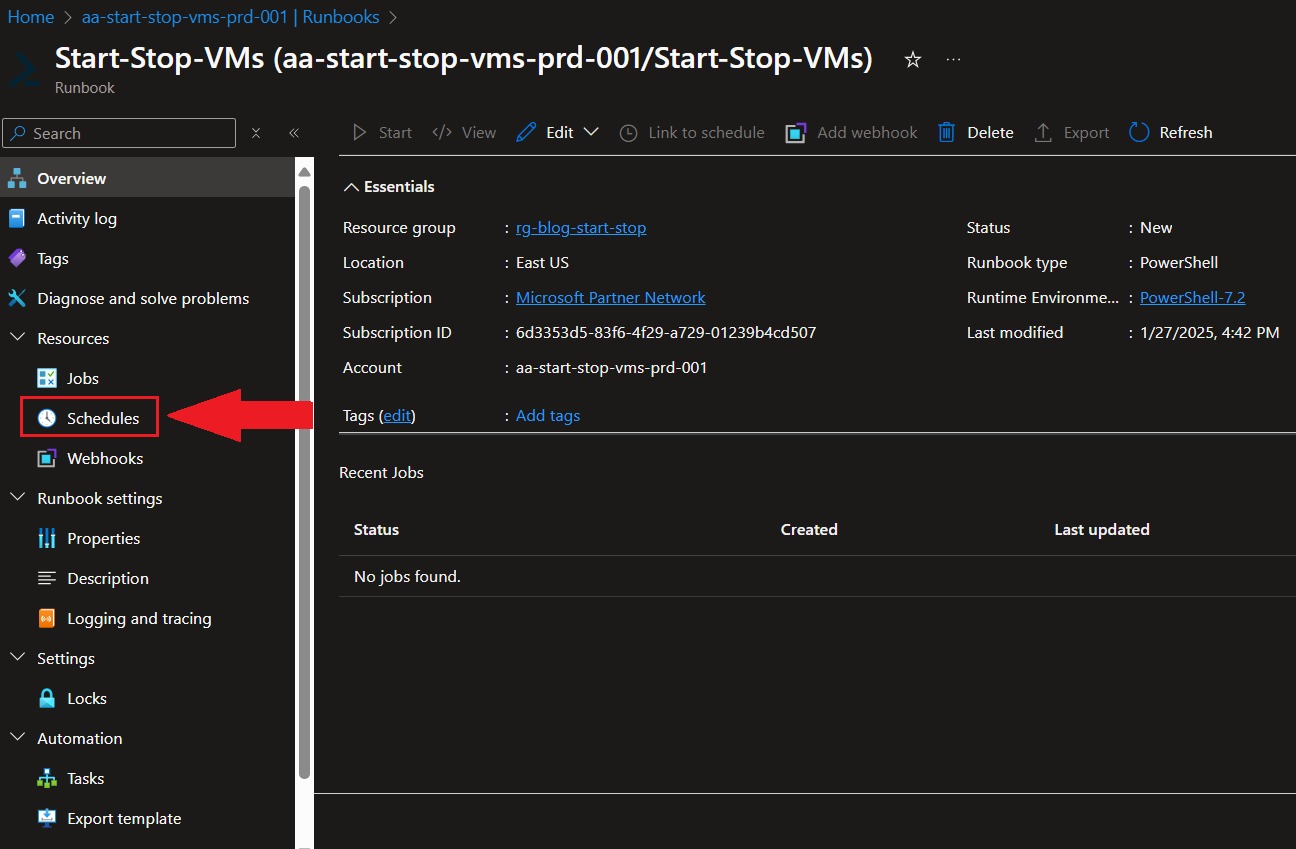The image size is (1296, 849).
Task: Favorite this runbook with the star
Action: (912, 60)
